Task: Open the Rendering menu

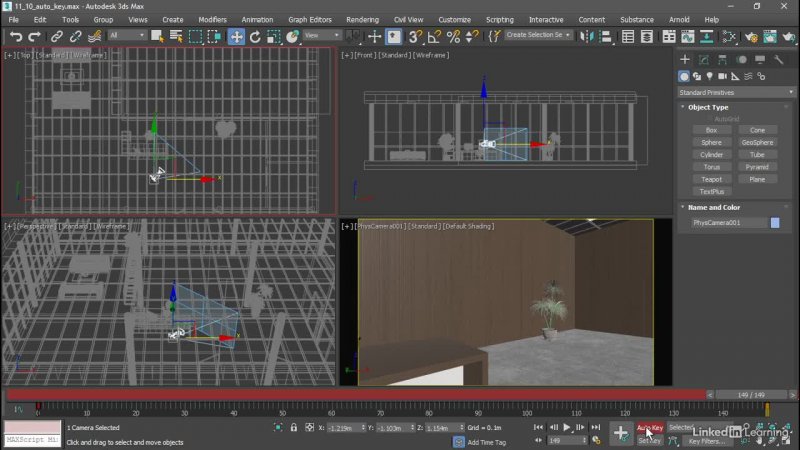Action: (362, 19)
